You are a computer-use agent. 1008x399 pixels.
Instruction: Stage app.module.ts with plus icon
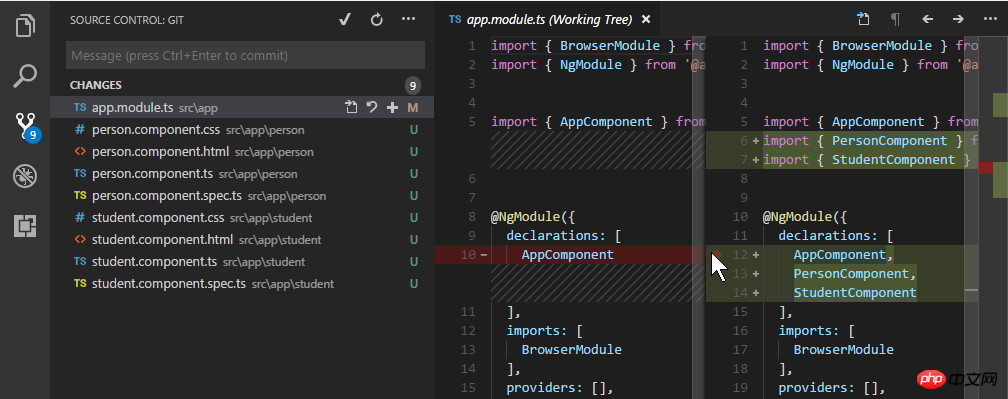click(392, 107)
